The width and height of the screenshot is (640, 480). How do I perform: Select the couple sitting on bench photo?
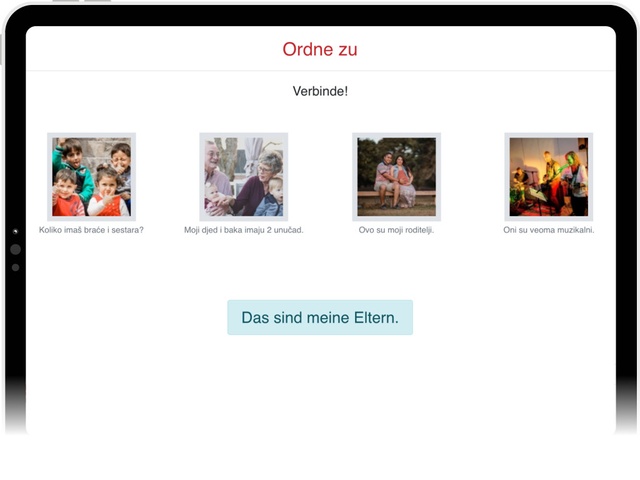(396, 177)
